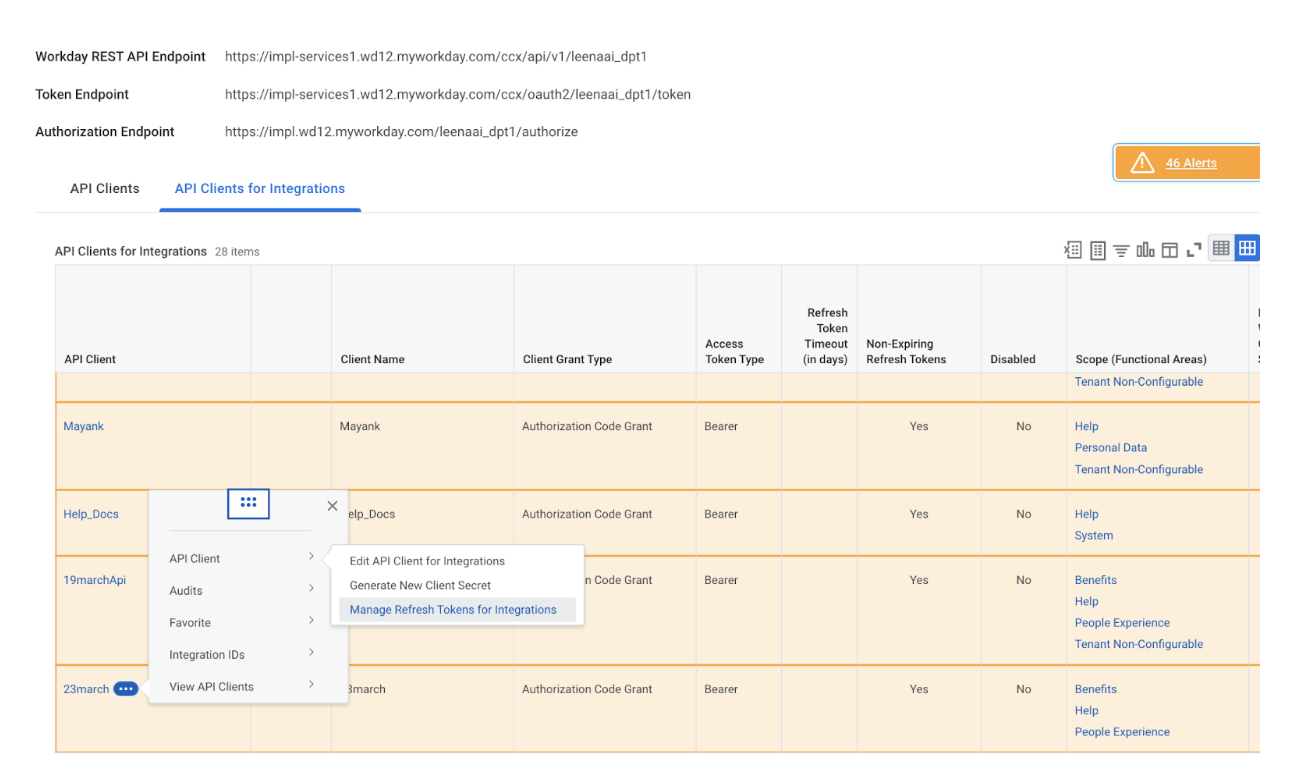Choose Generate New Client Secret

tap(420, 586)
